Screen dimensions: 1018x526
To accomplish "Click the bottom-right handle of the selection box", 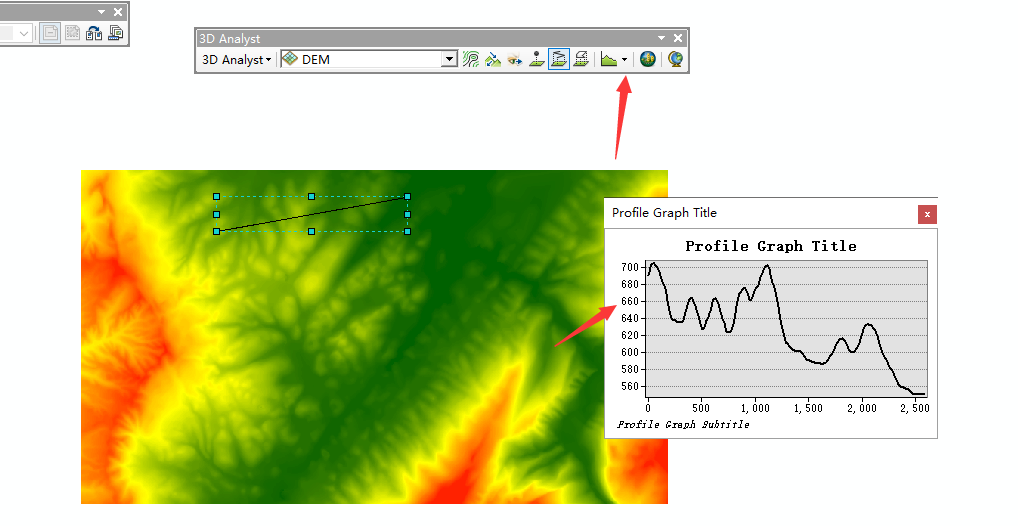I will click(x=408, y=231).
